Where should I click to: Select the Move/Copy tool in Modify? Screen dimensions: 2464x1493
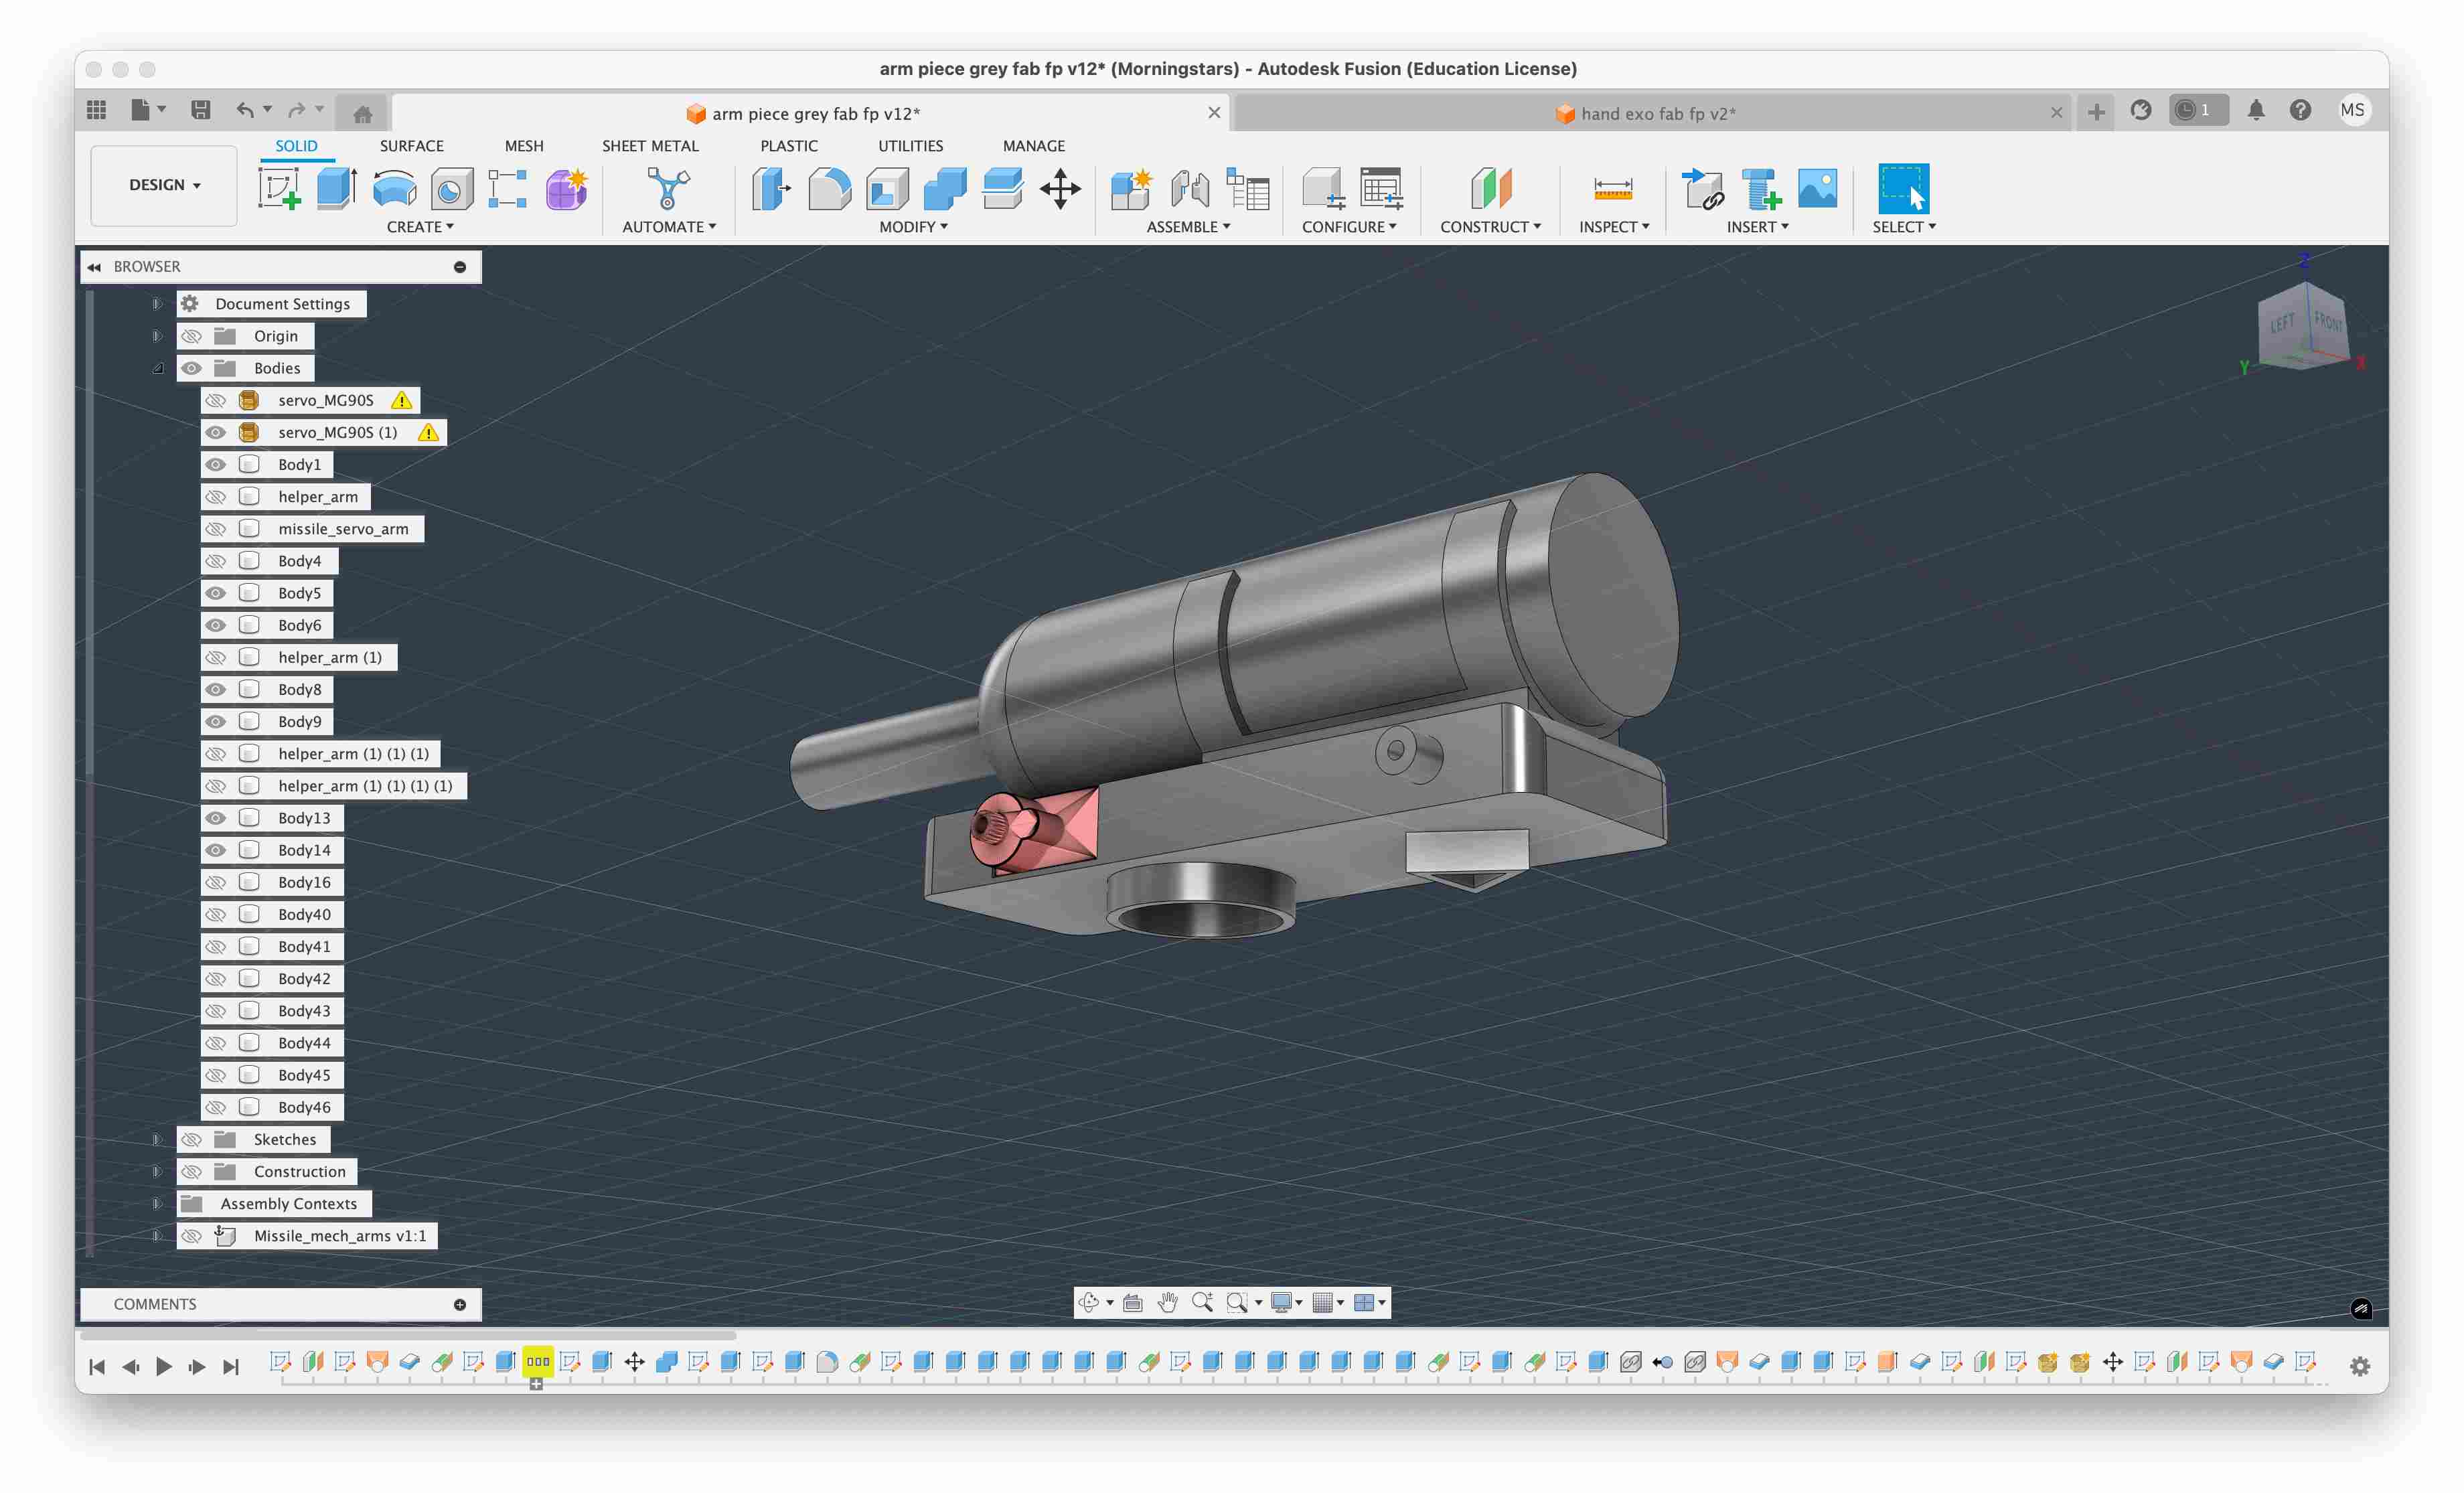[1060, 188]
